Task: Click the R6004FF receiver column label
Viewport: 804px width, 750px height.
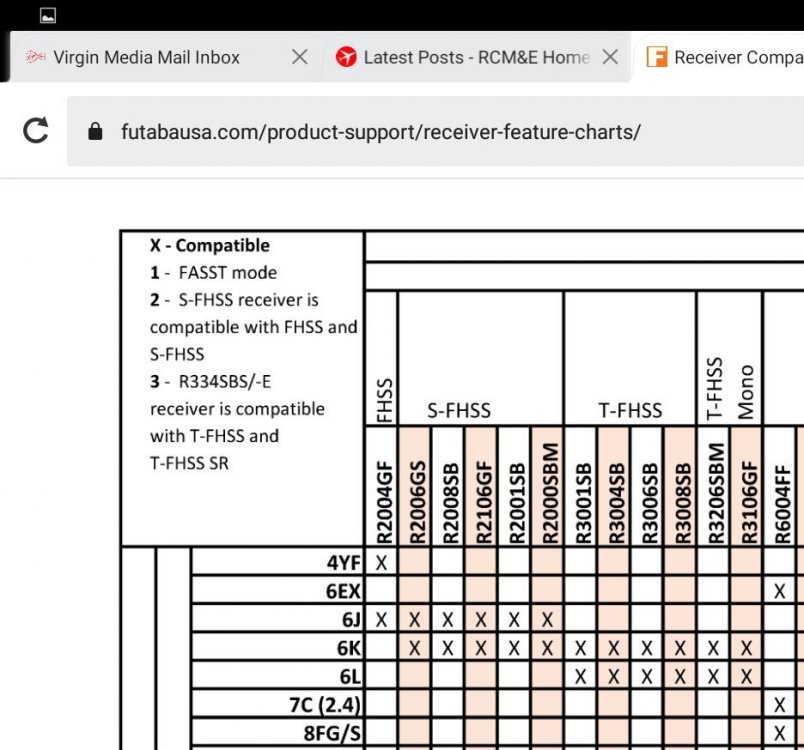Action: [x=782, y=504]
